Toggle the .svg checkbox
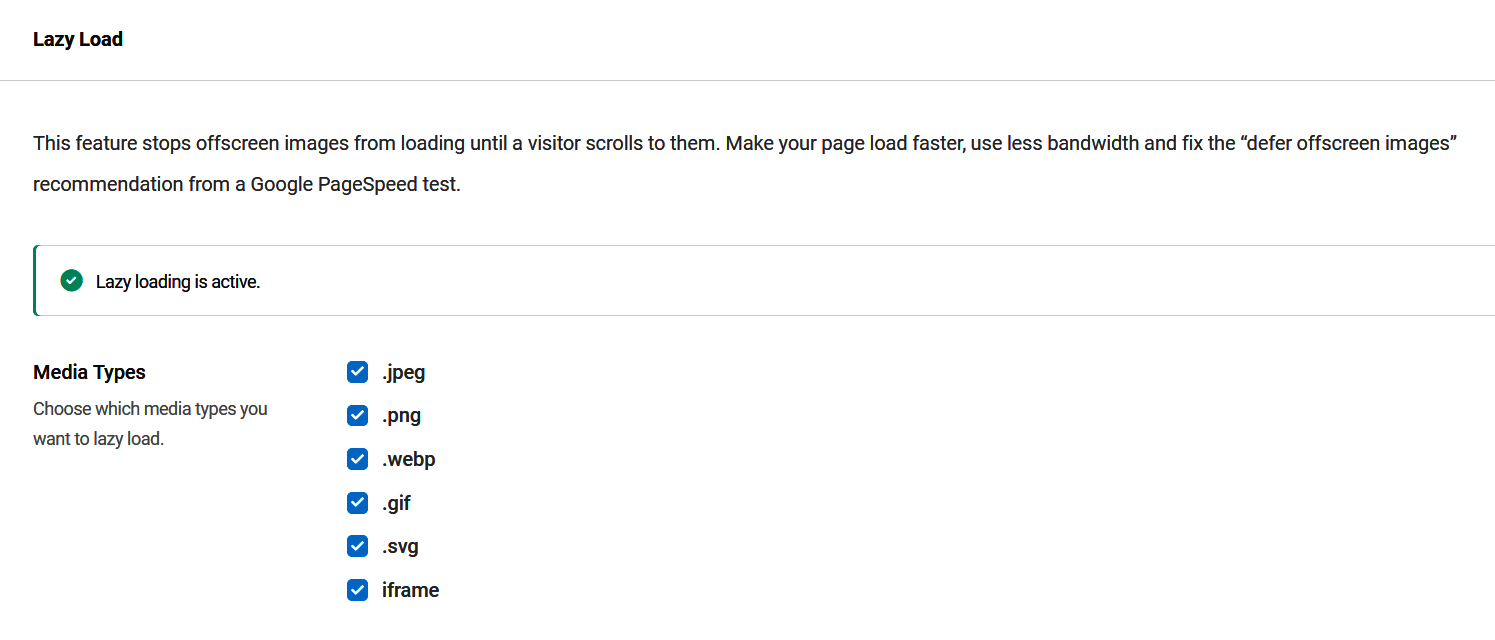 357,546
